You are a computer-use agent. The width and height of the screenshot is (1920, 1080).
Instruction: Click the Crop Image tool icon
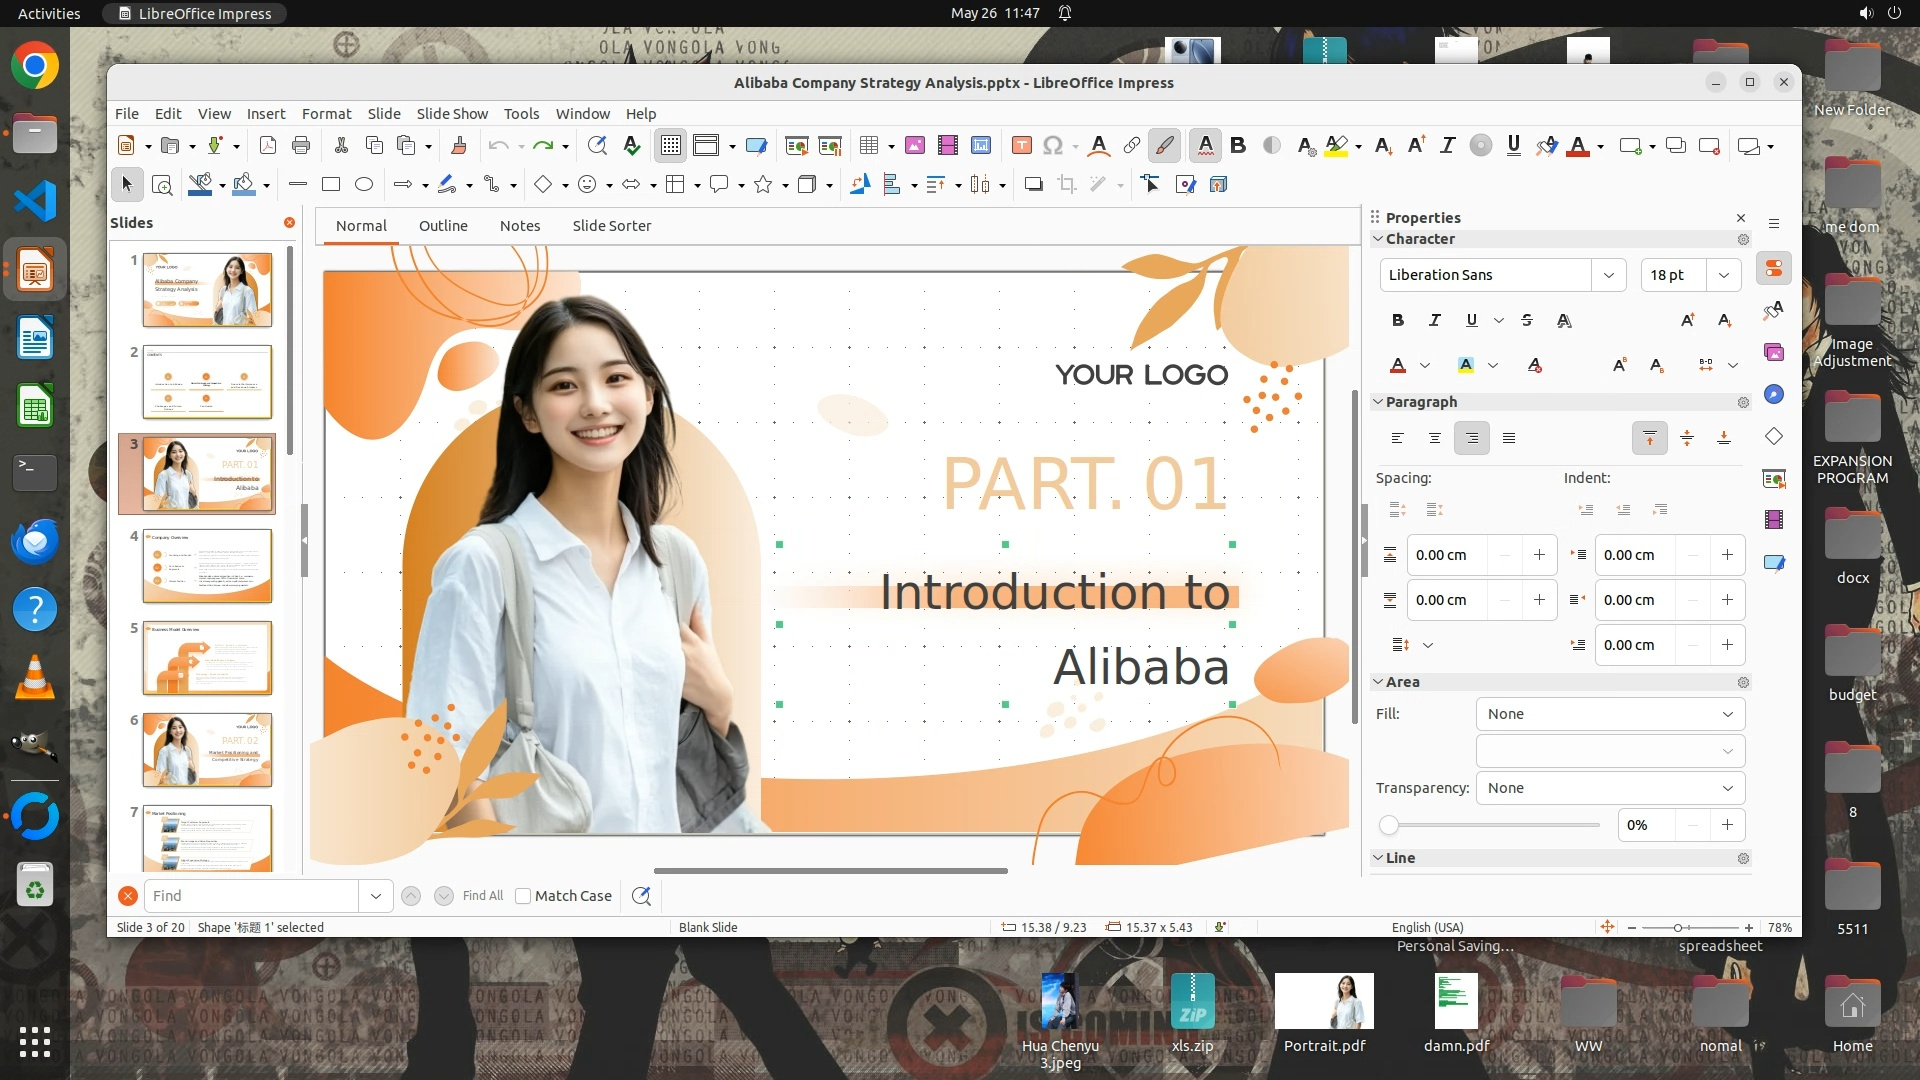[x=1067, y=184]
